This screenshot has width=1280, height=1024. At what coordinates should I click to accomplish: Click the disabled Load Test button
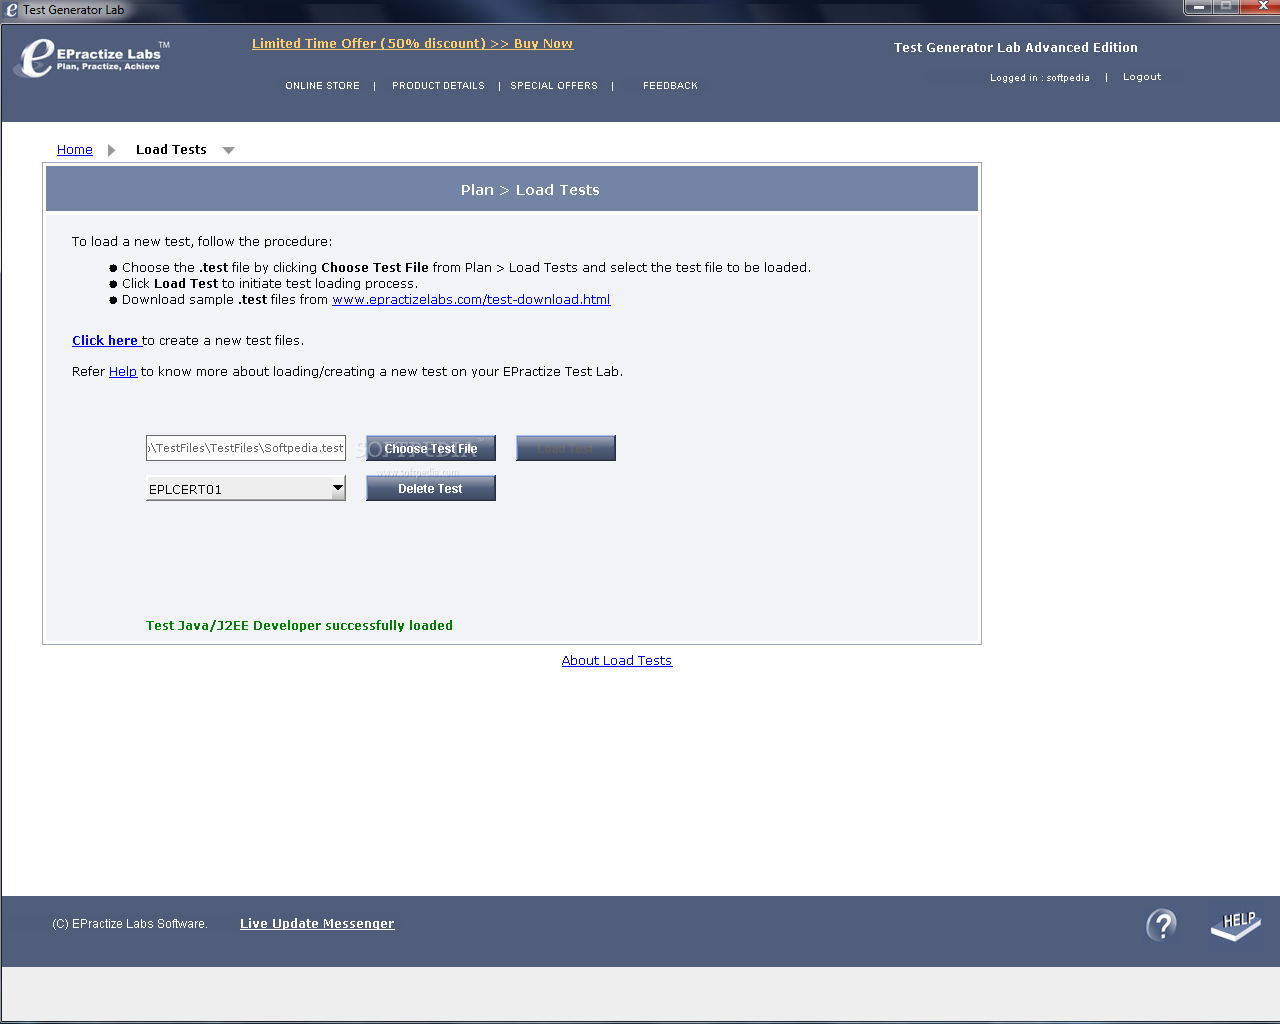(x=566, y=448)
